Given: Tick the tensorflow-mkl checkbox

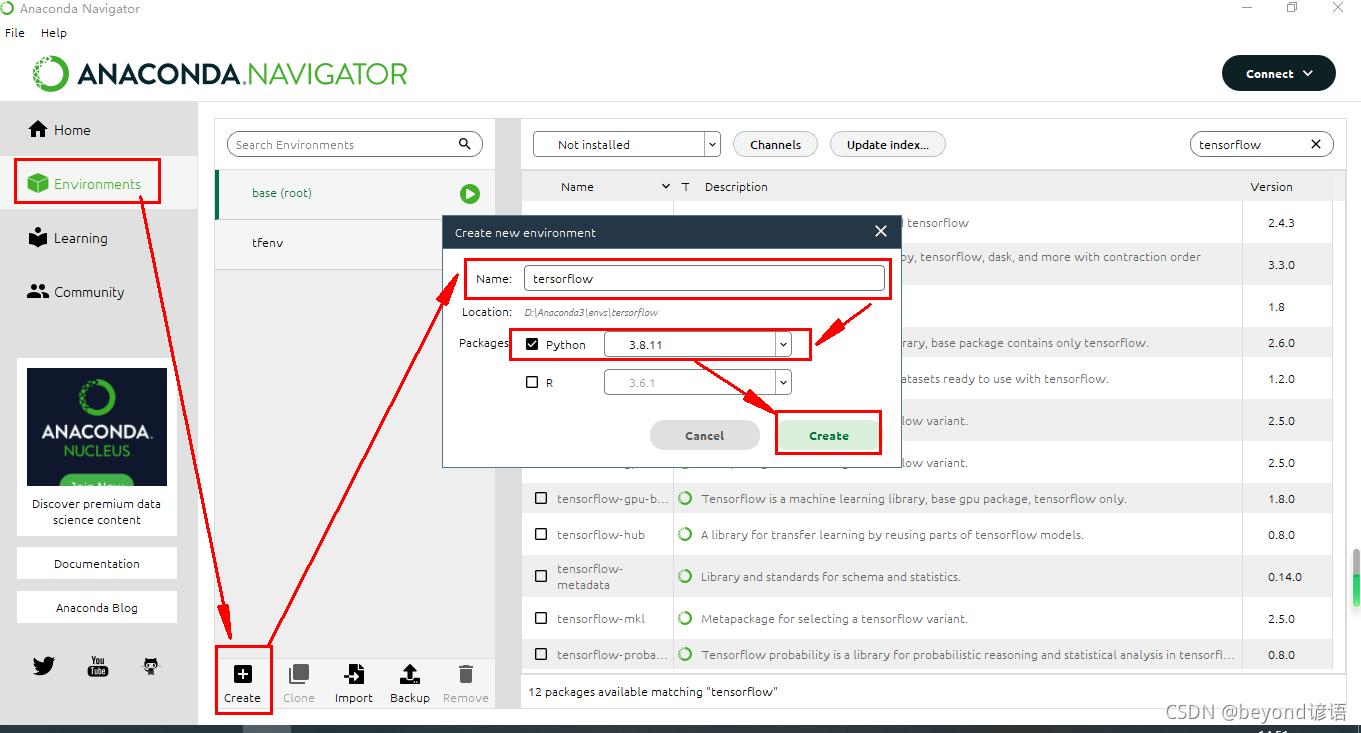Looking at the screenshot, I should 541,619.
